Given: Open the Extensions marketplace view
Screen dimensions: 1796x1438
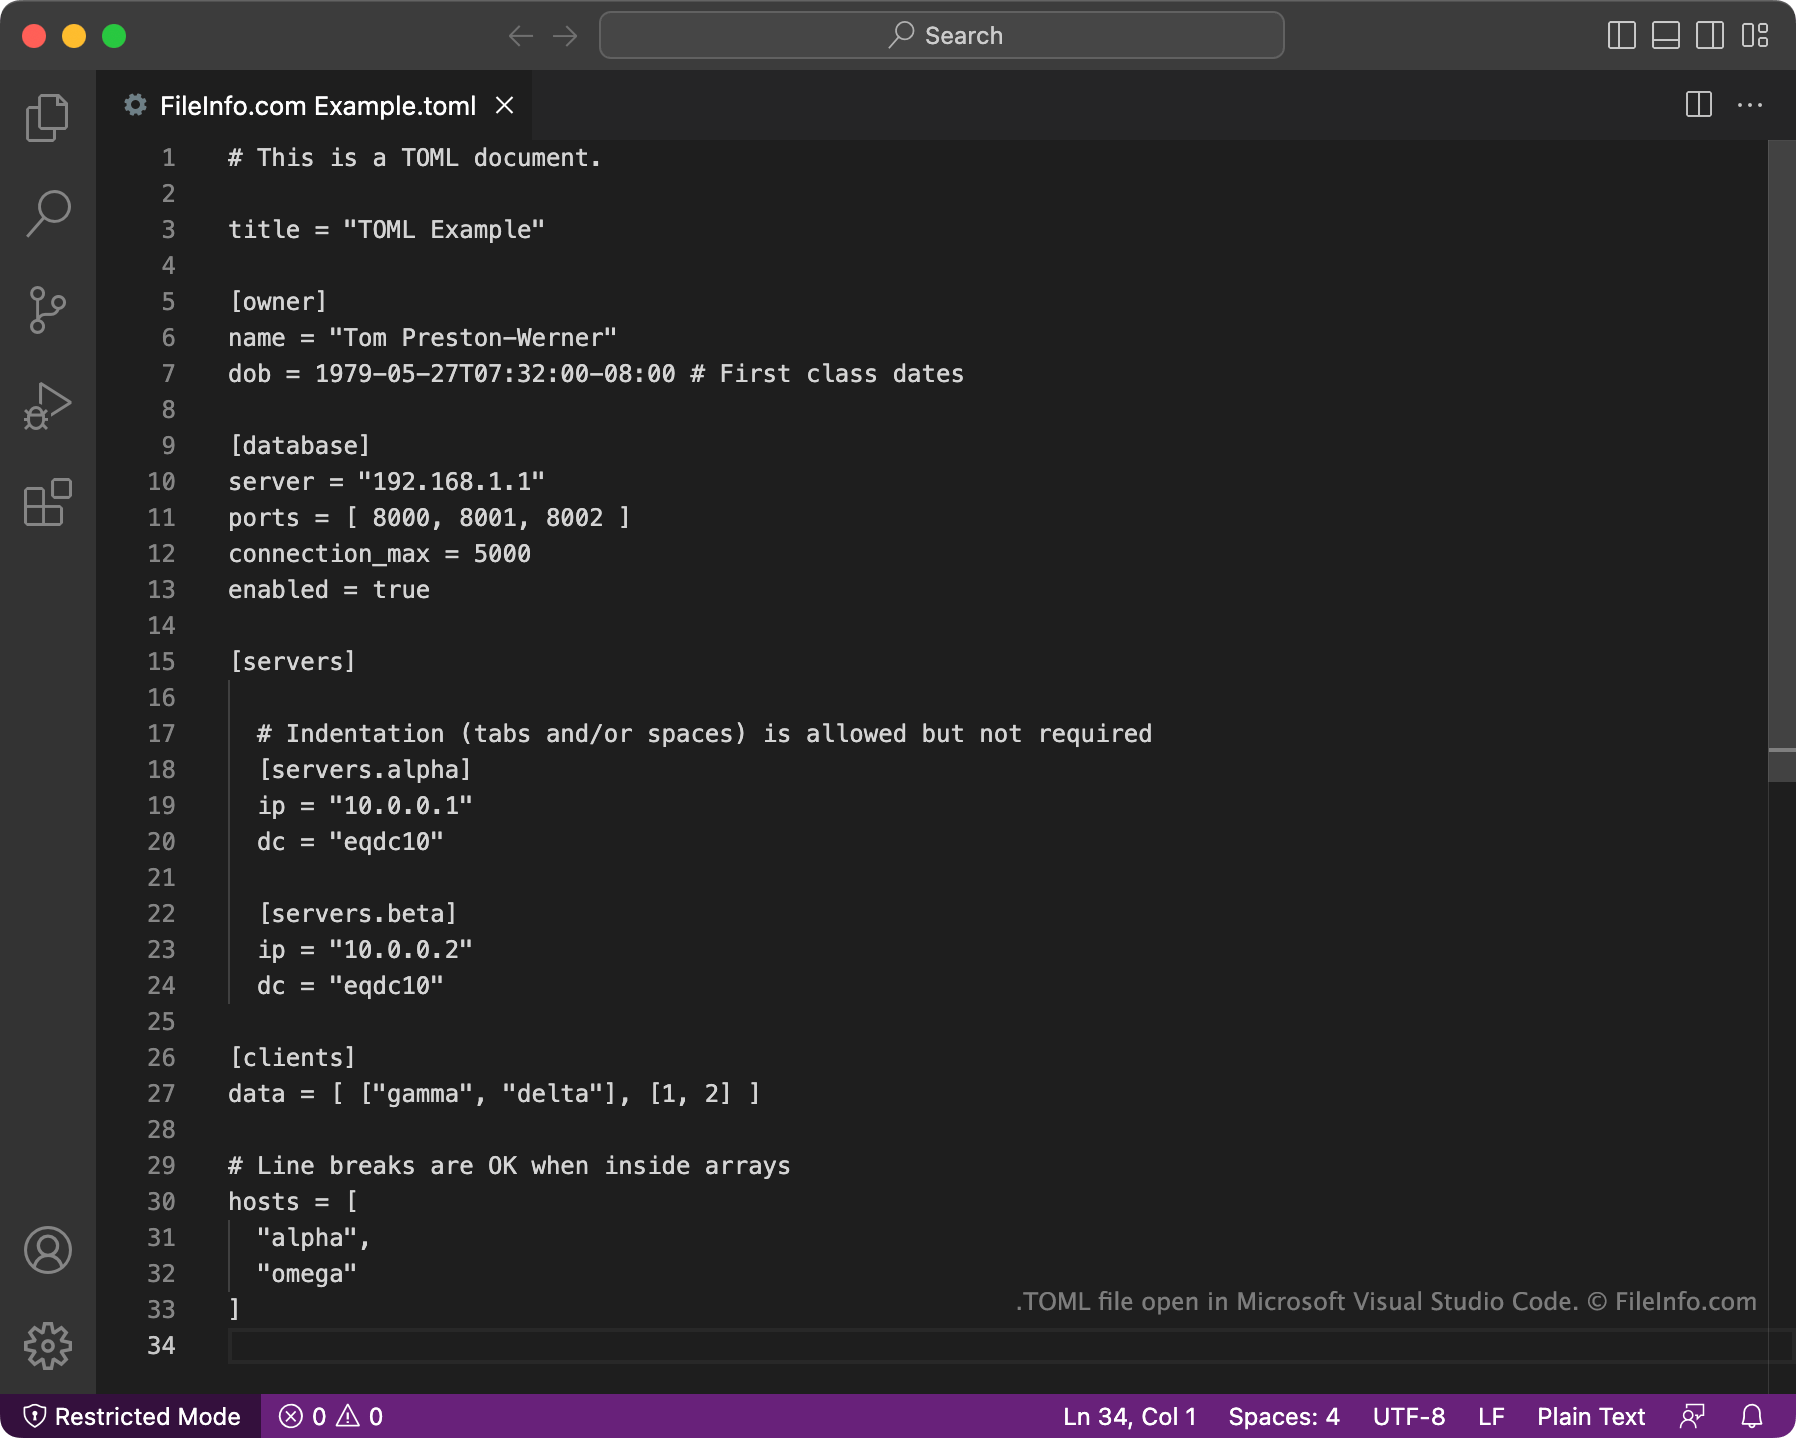Looking at the screenshot, I should click(47, 504).
